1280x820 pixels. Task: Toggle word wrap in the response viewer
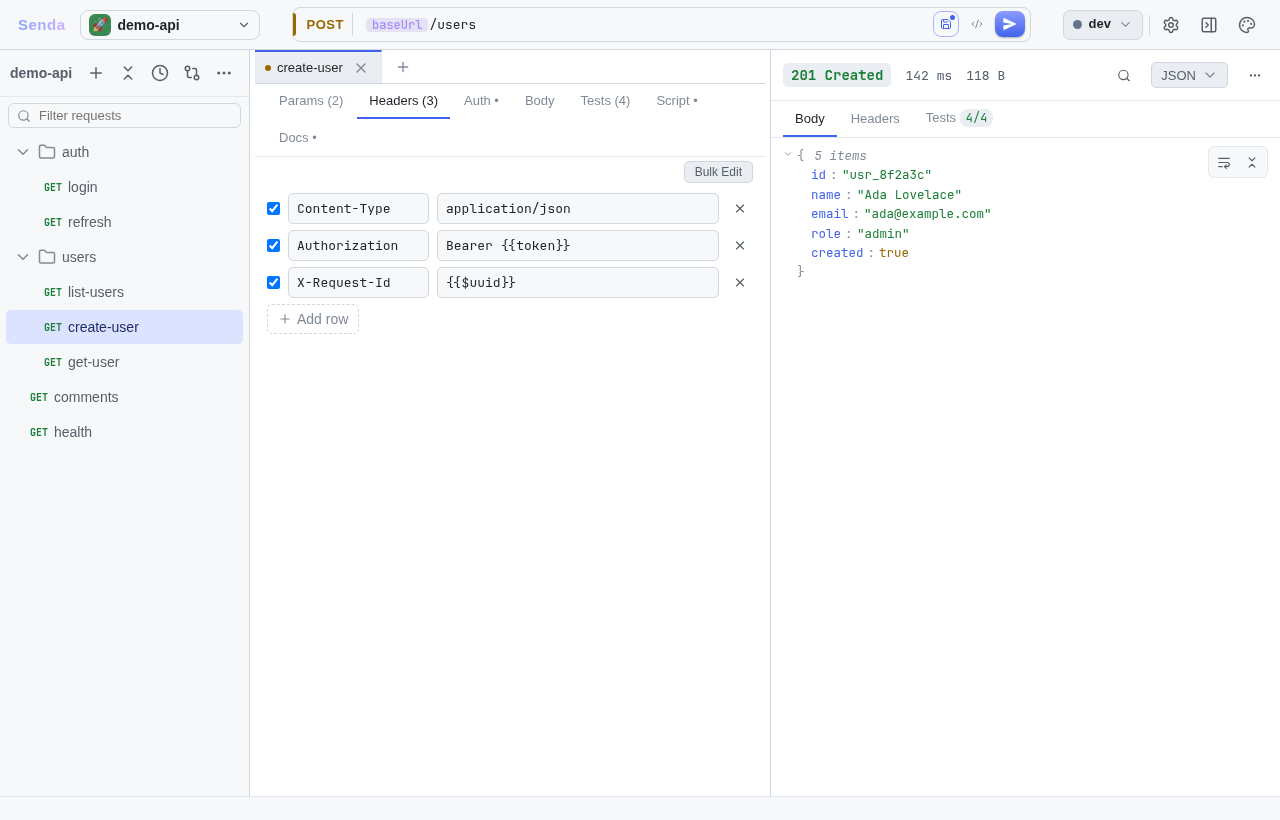pyautogui.click(x=1224, y=162)
